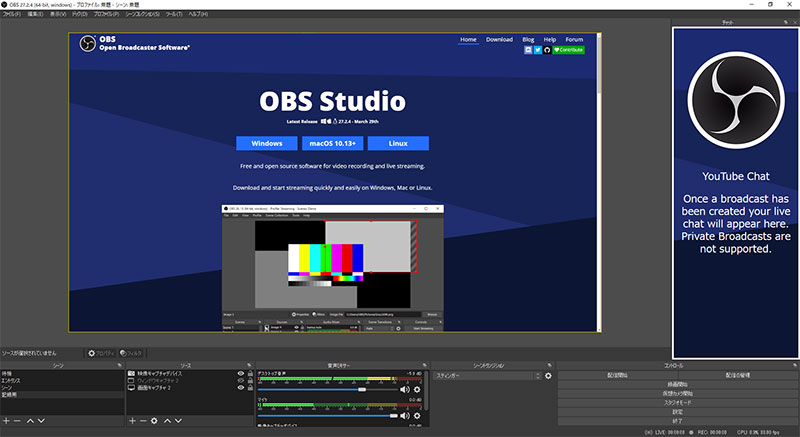Open the scene transition type dropdown
Image resolution: width=800 pixels, height=437 pixels.
(486, 376)
